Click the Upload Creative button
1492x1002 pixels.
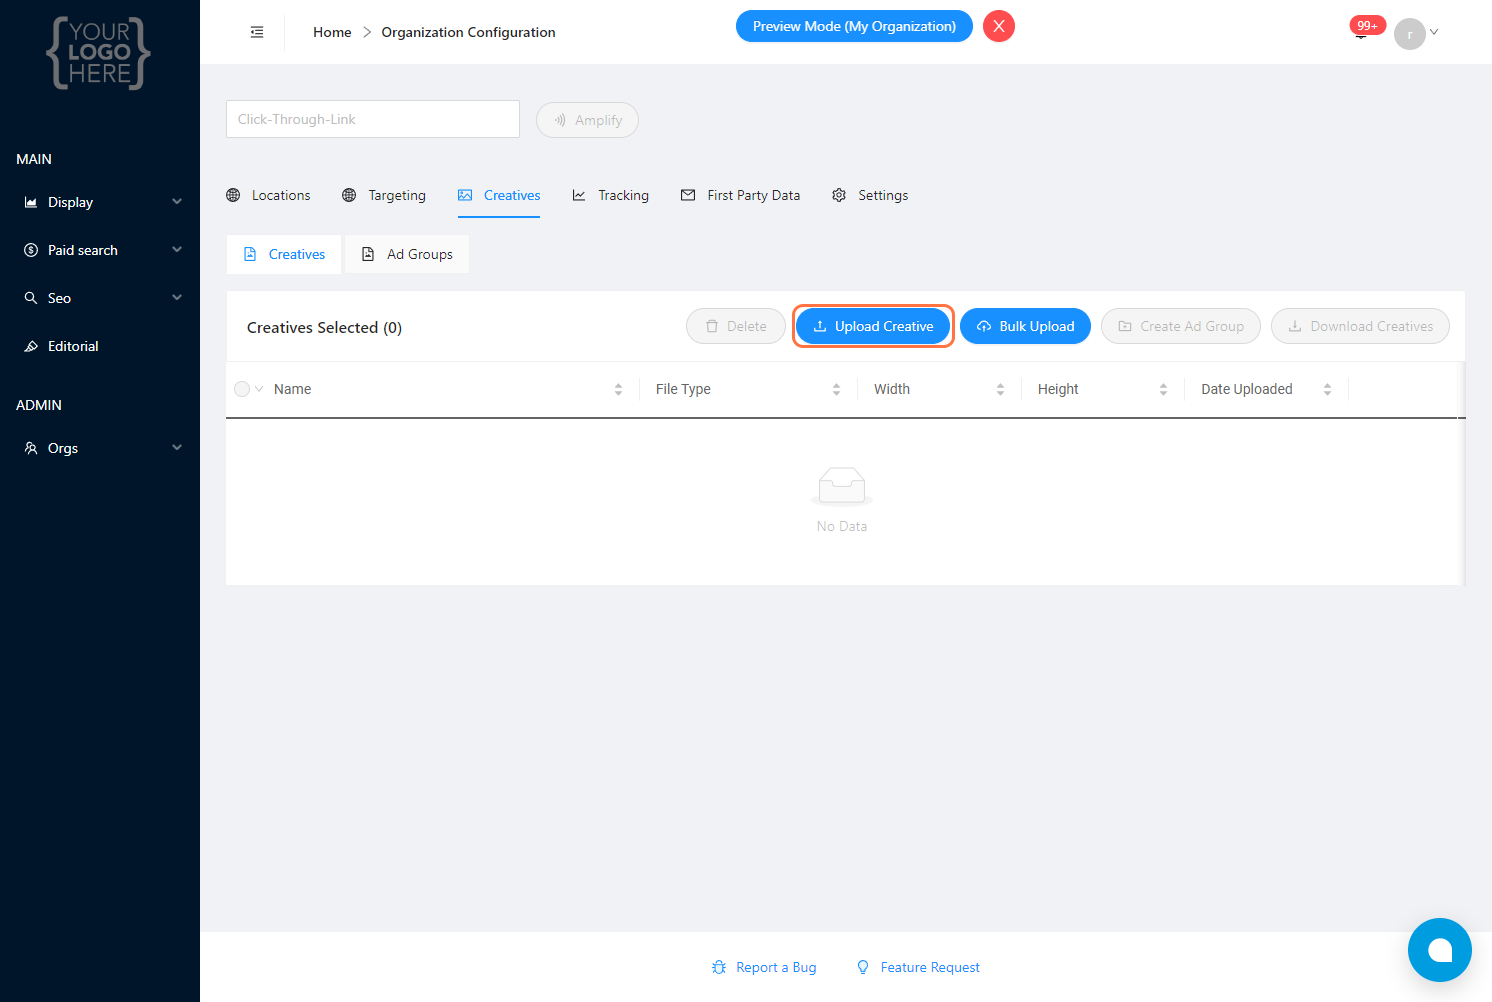pyautogui.click(x=873, y=326)
